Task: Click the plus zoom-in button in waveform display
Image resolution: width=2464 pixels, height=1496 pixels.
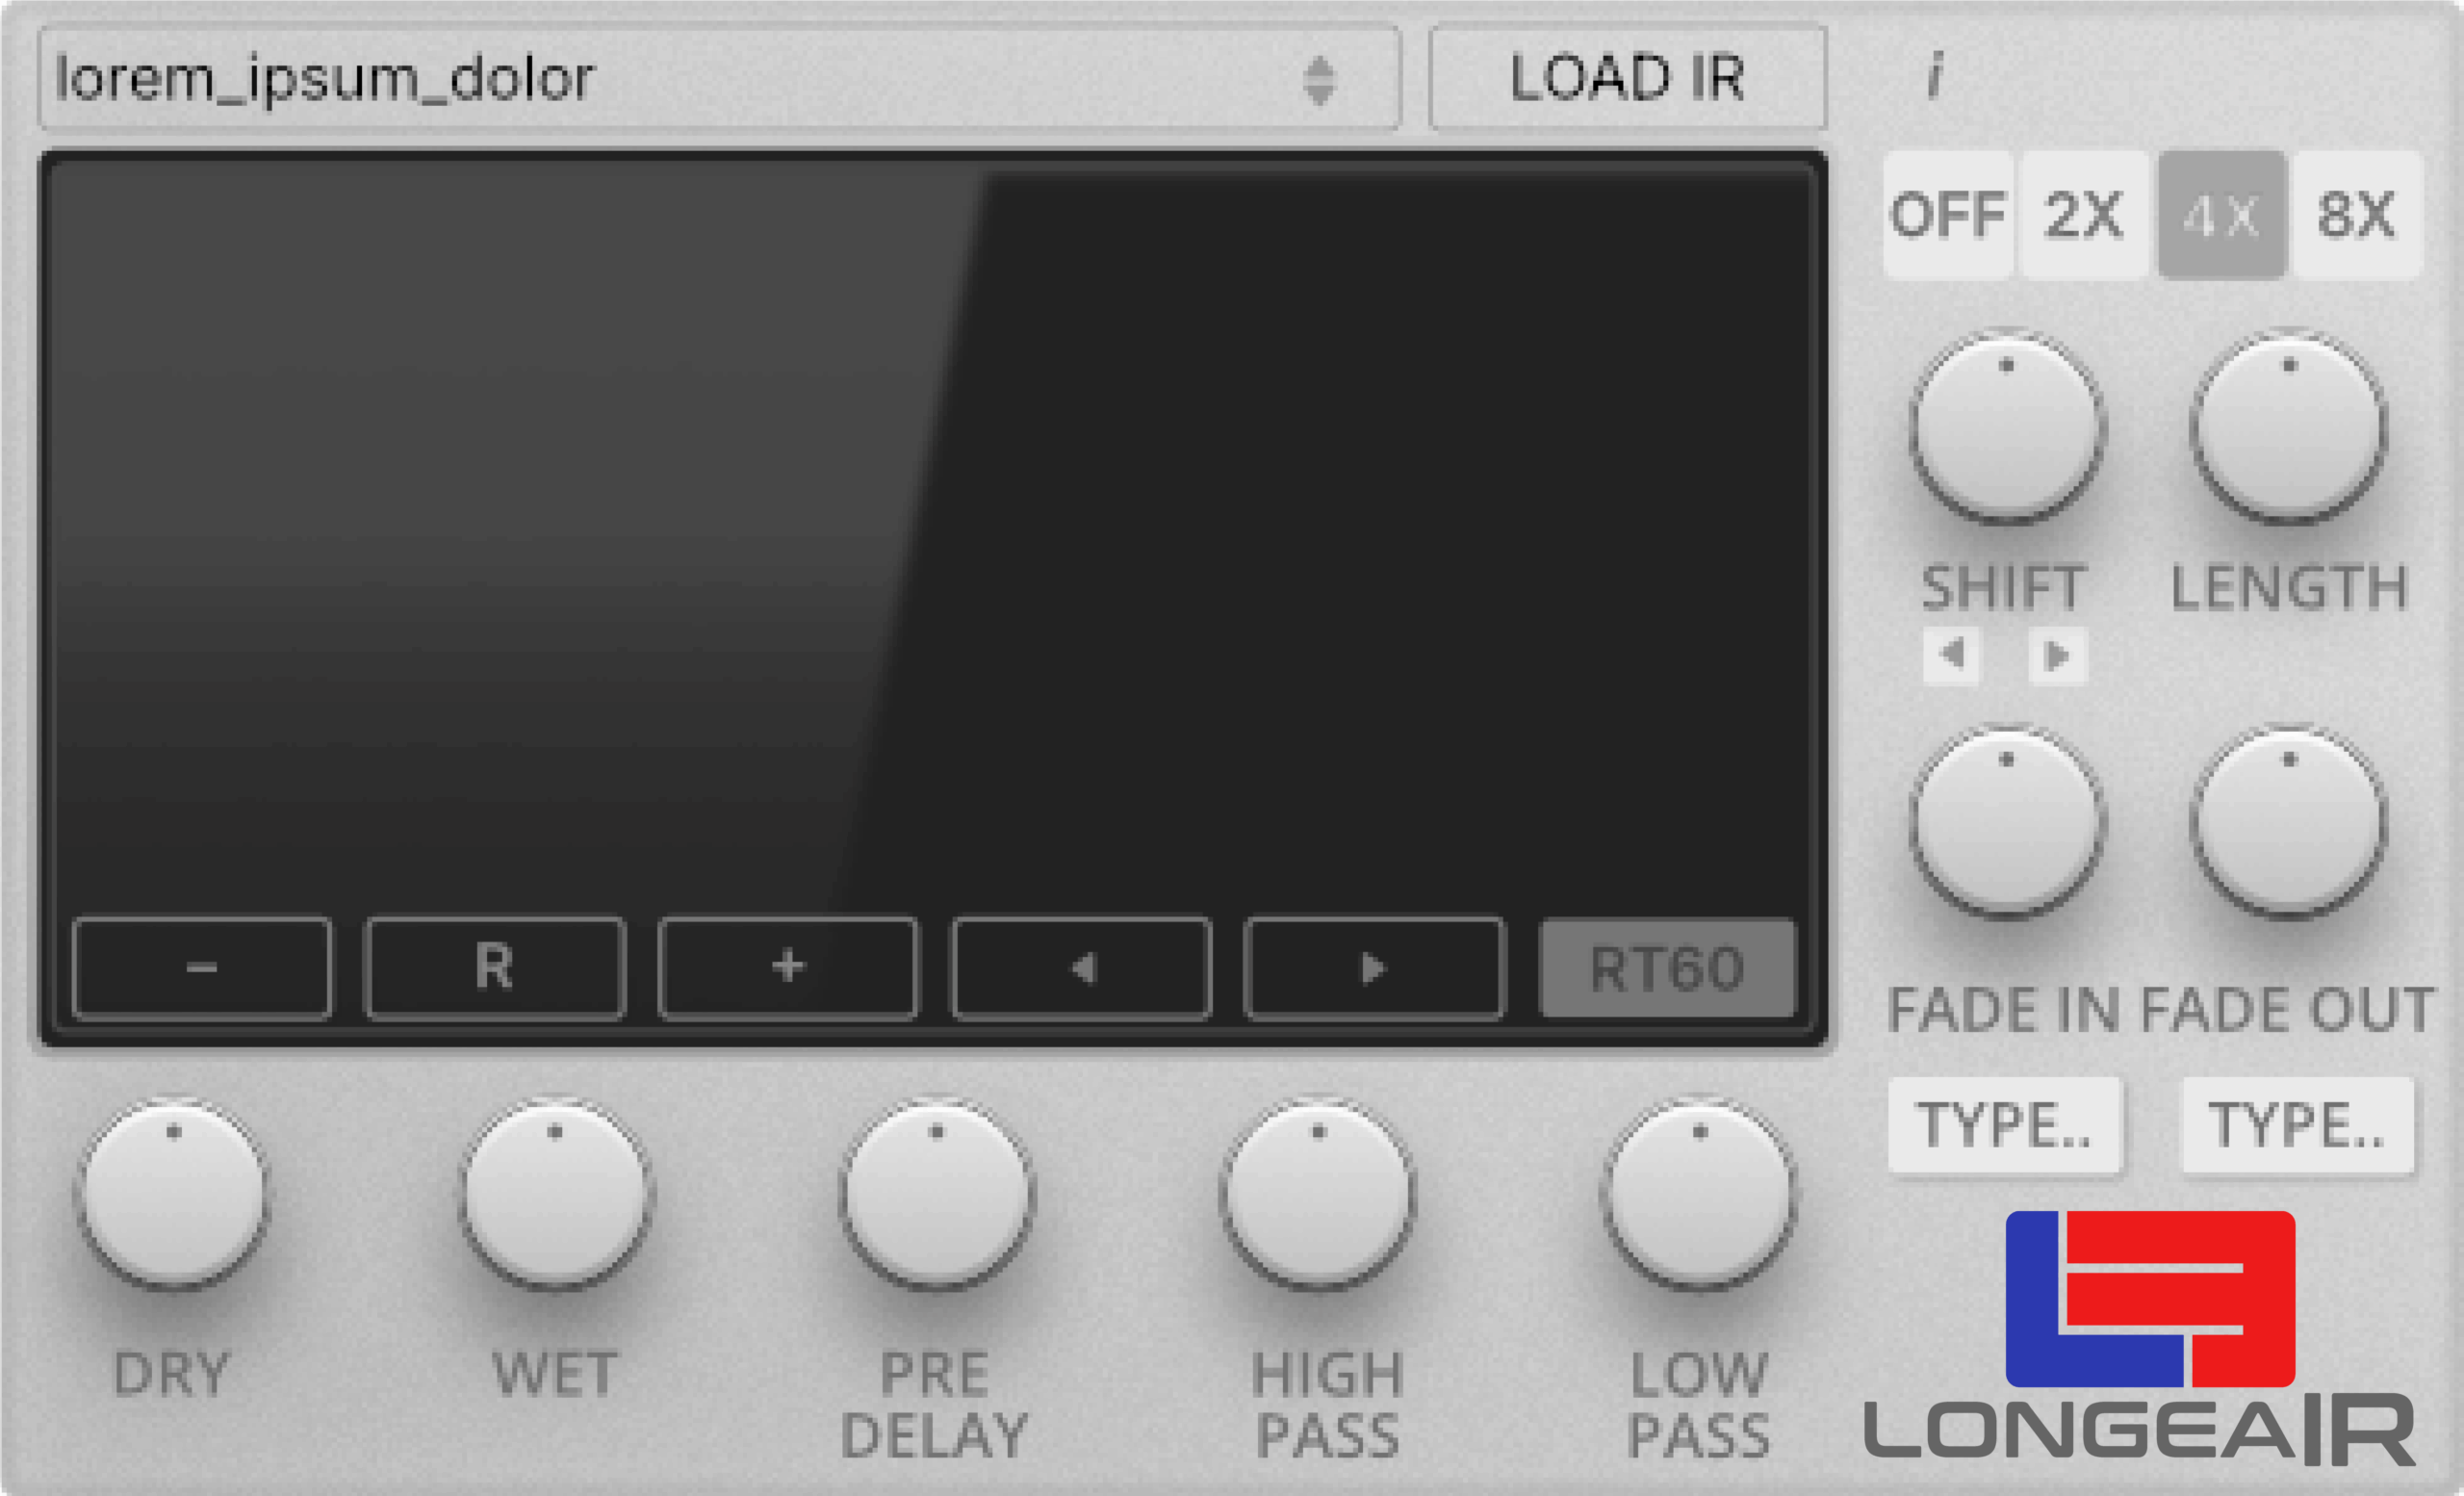Action: [788, 968]
